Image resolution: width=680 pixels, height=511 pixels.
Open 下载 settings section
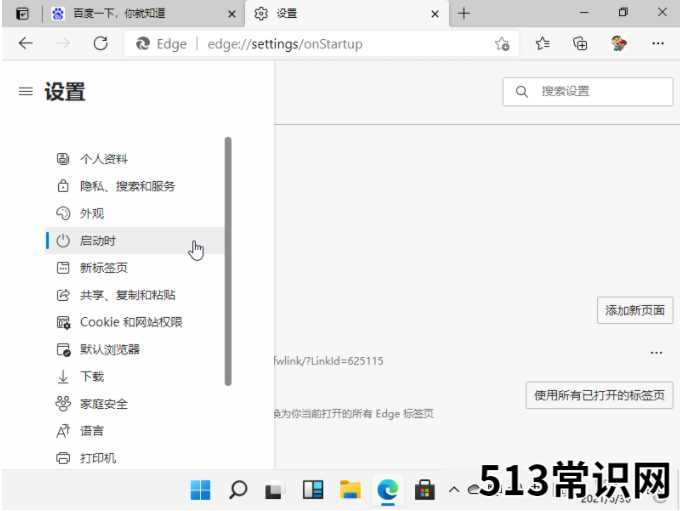(134, 377)
